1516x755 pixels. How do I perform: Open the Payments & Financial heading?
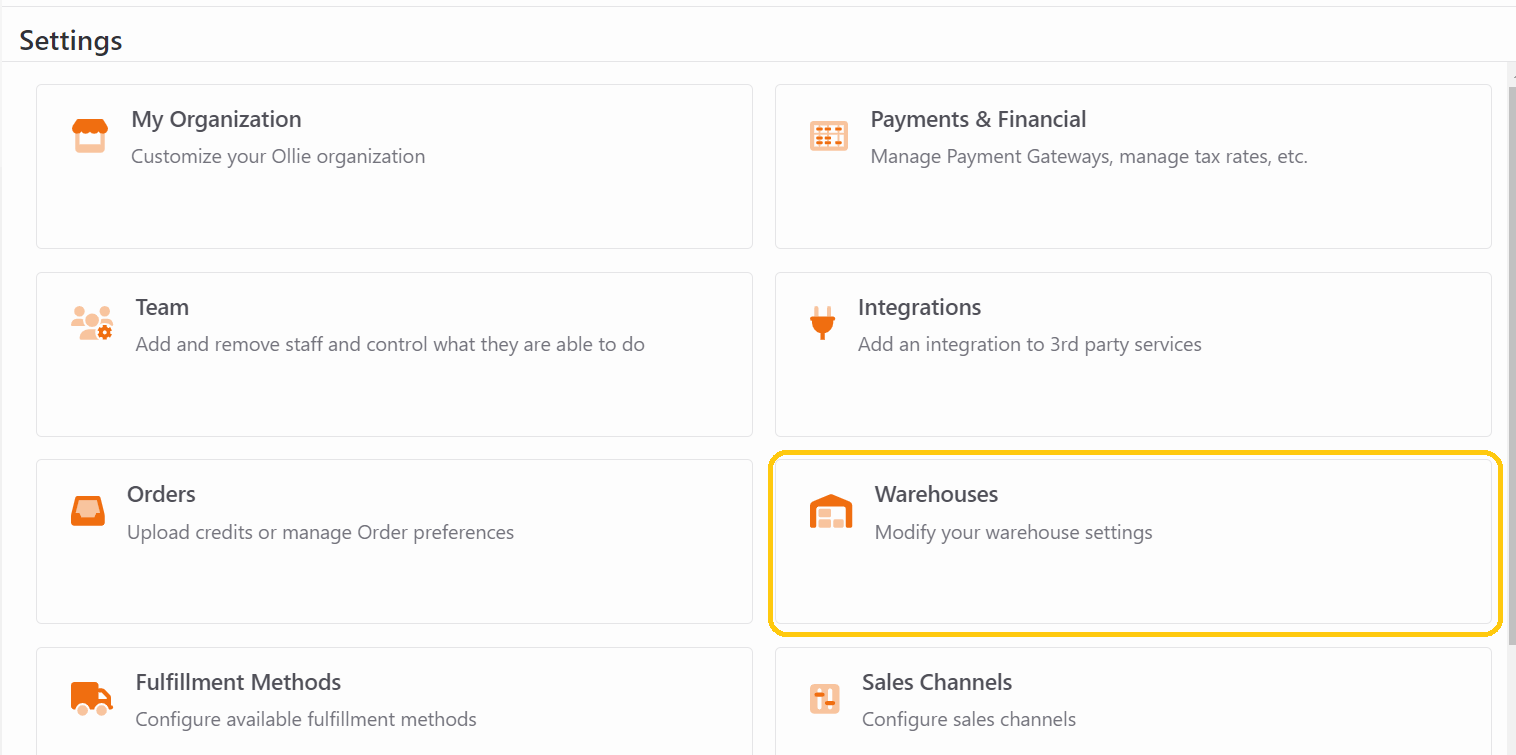[x=978, y=119]
